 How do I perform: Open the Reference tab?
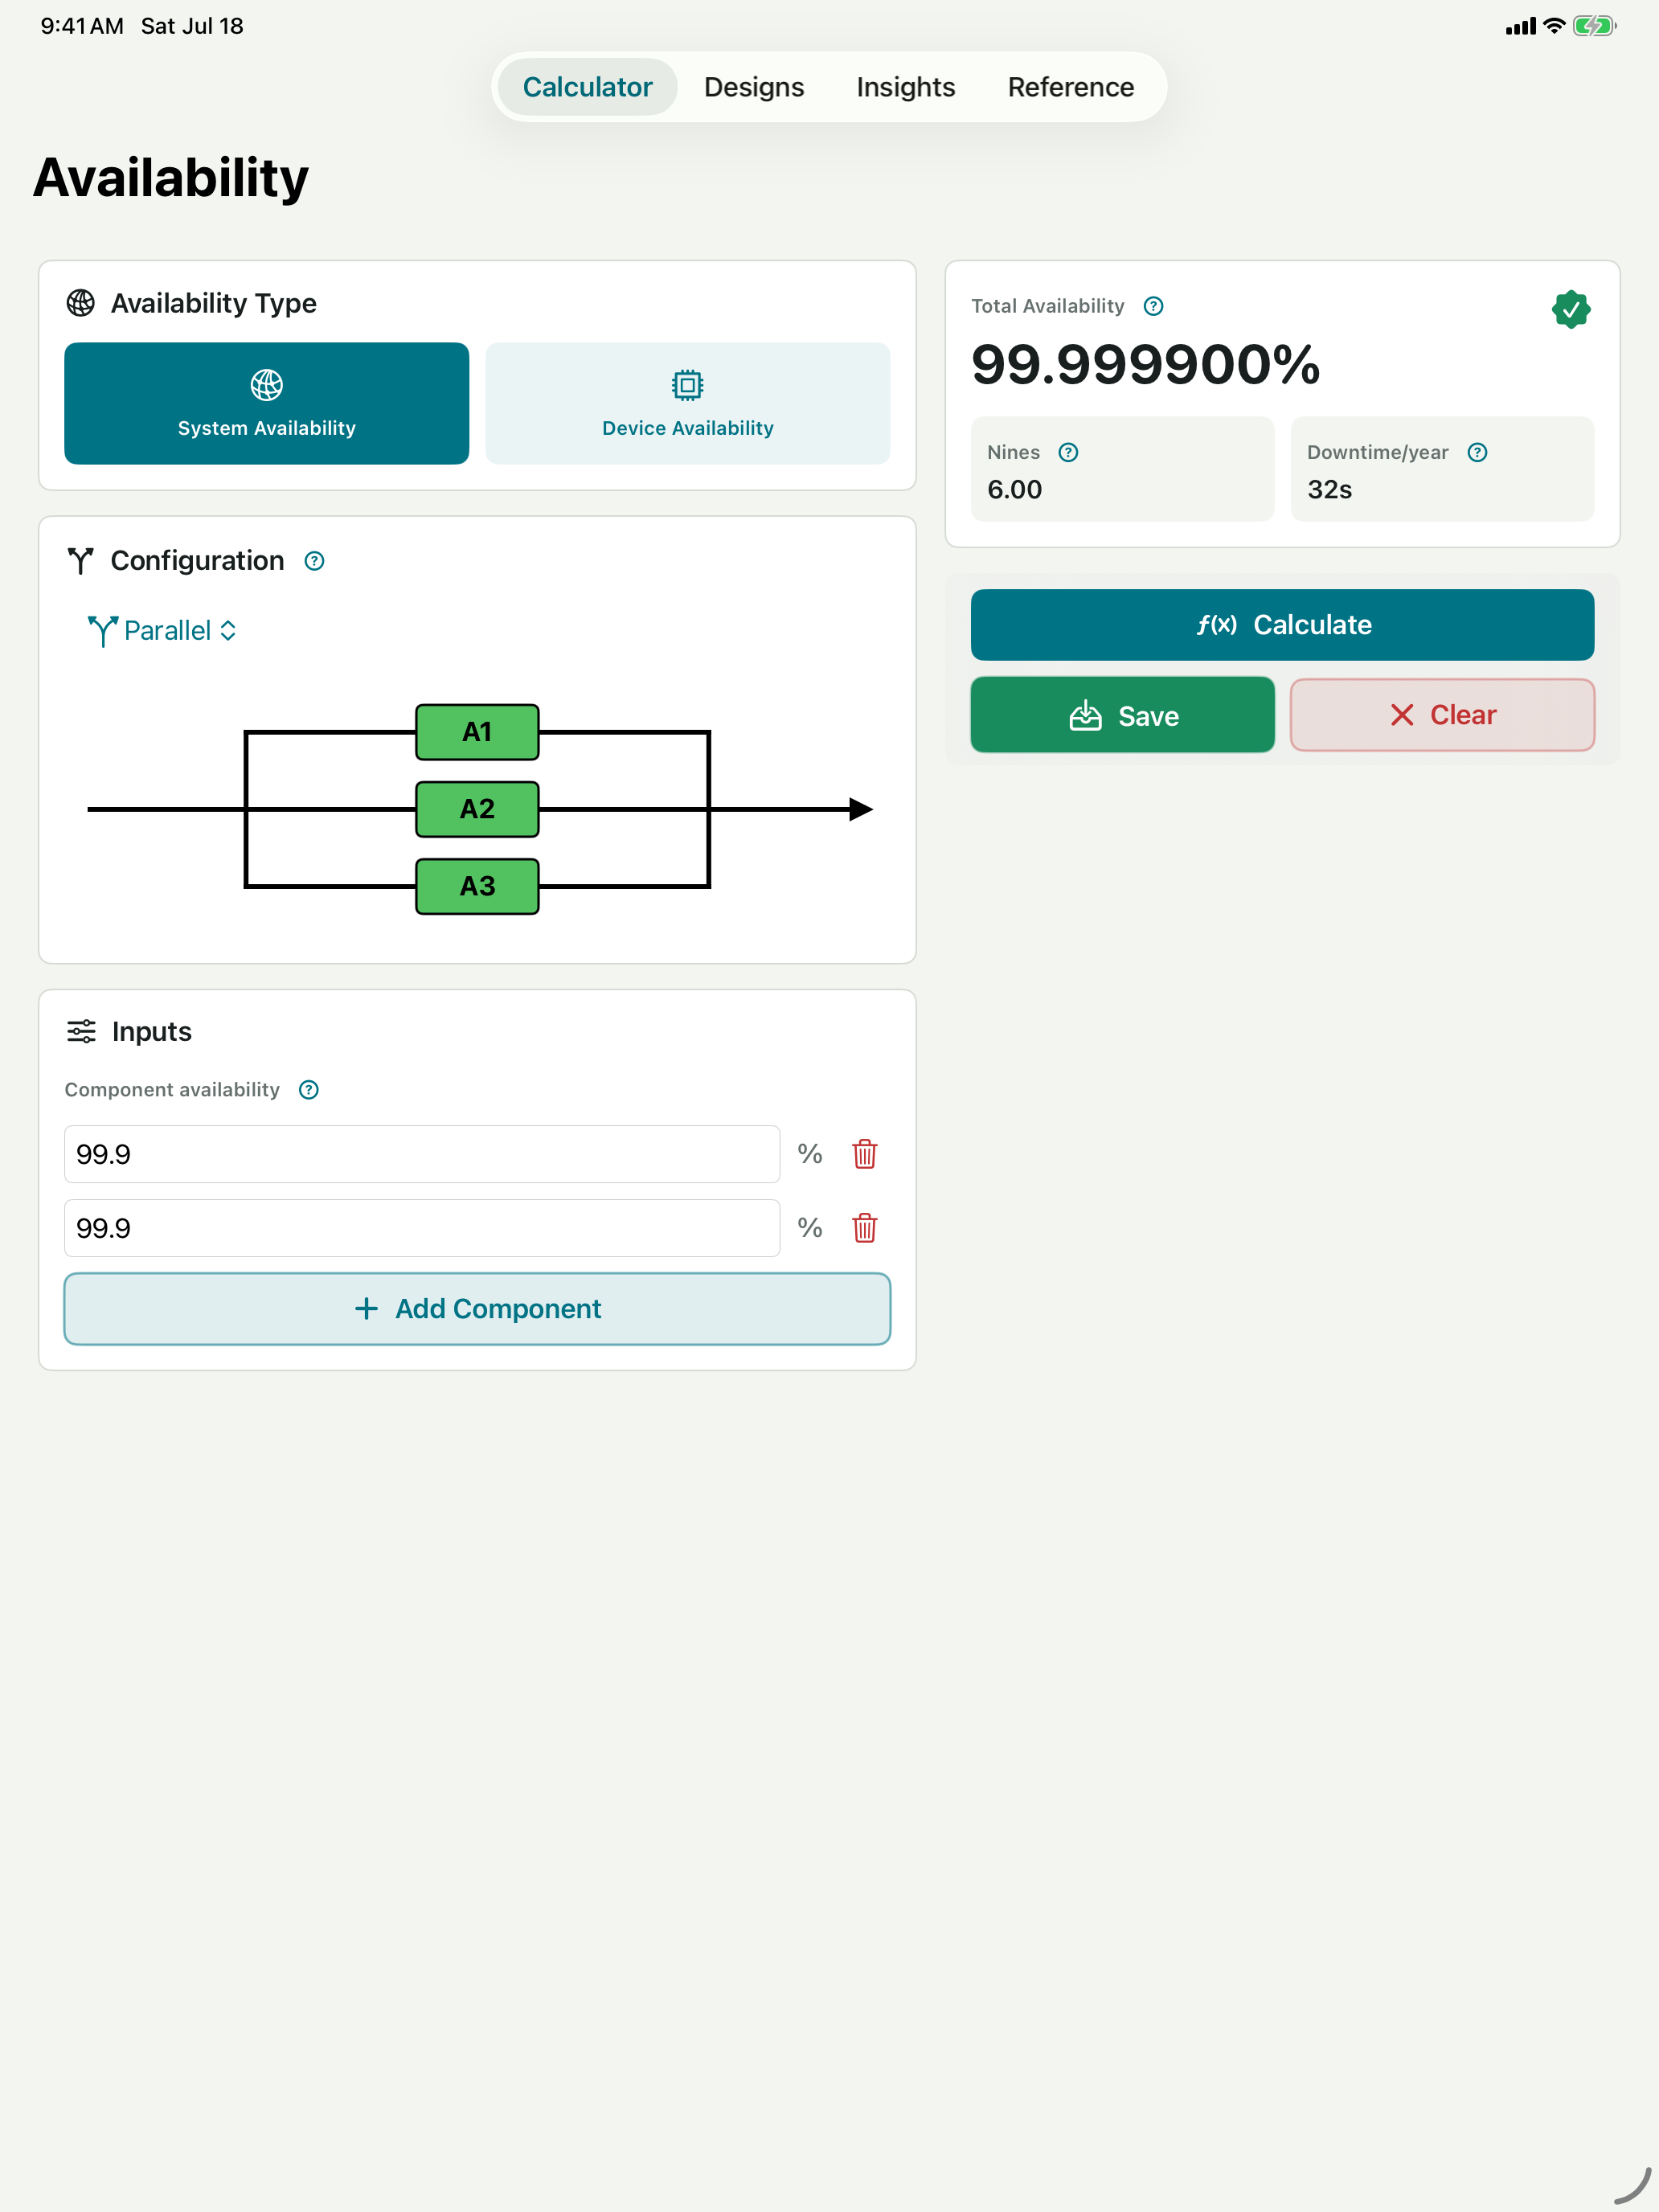click(1070, 87)
